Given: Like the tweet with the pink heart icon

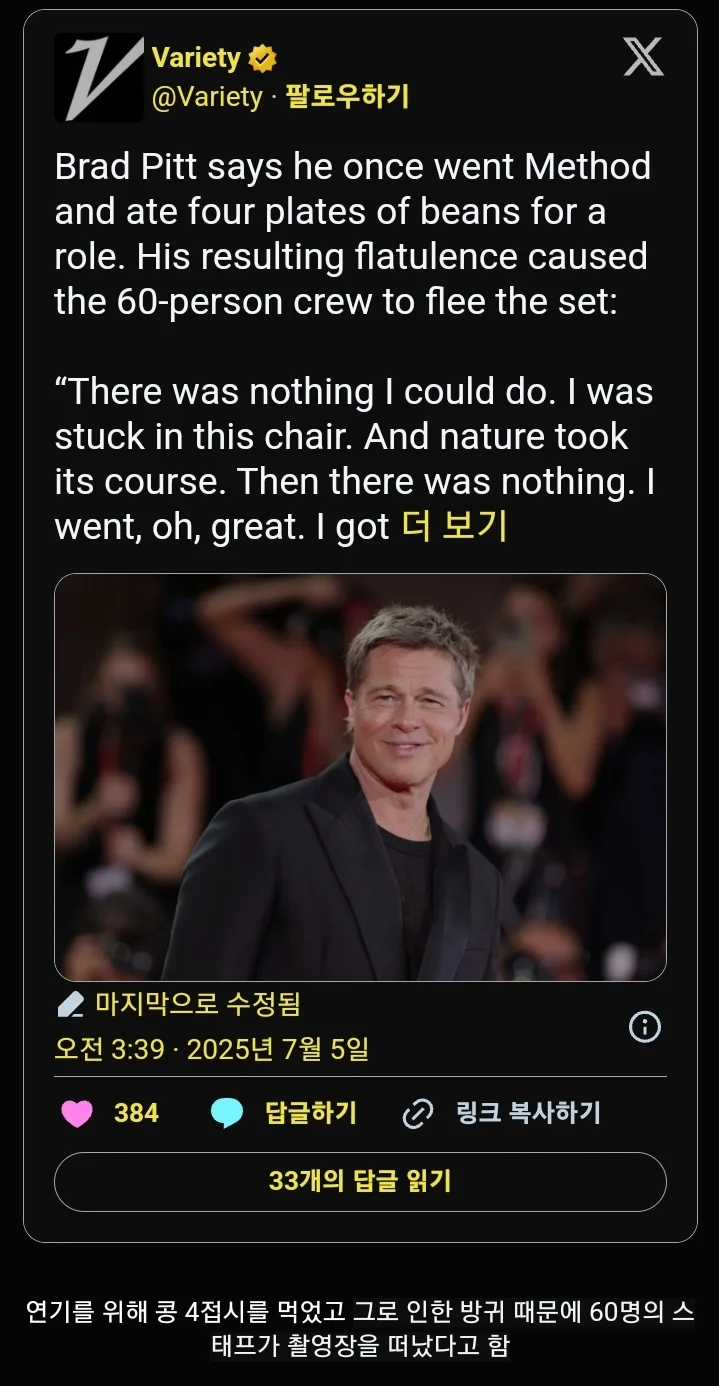Looking at the screenshot, I should (x=77, y=1113).
